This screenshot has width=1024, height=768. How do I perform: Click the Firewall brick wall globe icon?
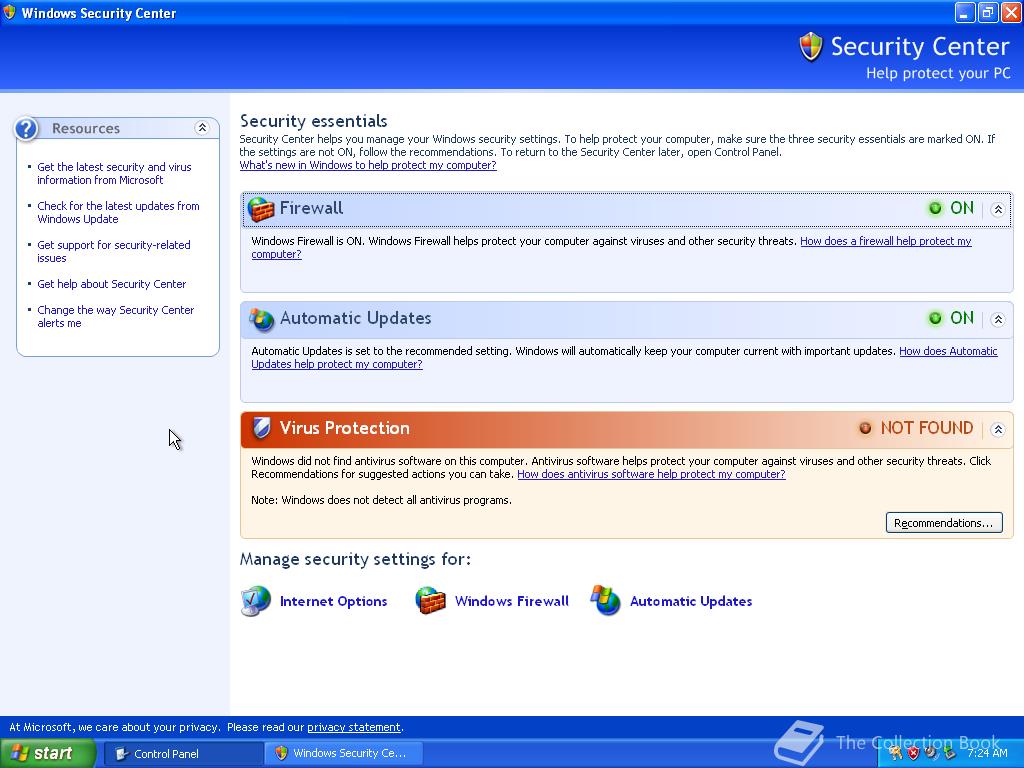point(261,209)
